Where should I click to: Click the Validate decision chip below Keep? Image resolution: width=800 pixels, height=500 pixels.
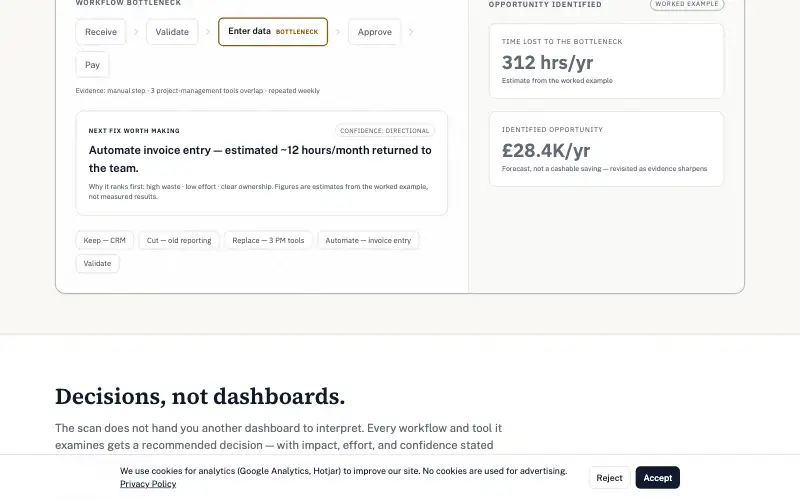pos(97,263)
